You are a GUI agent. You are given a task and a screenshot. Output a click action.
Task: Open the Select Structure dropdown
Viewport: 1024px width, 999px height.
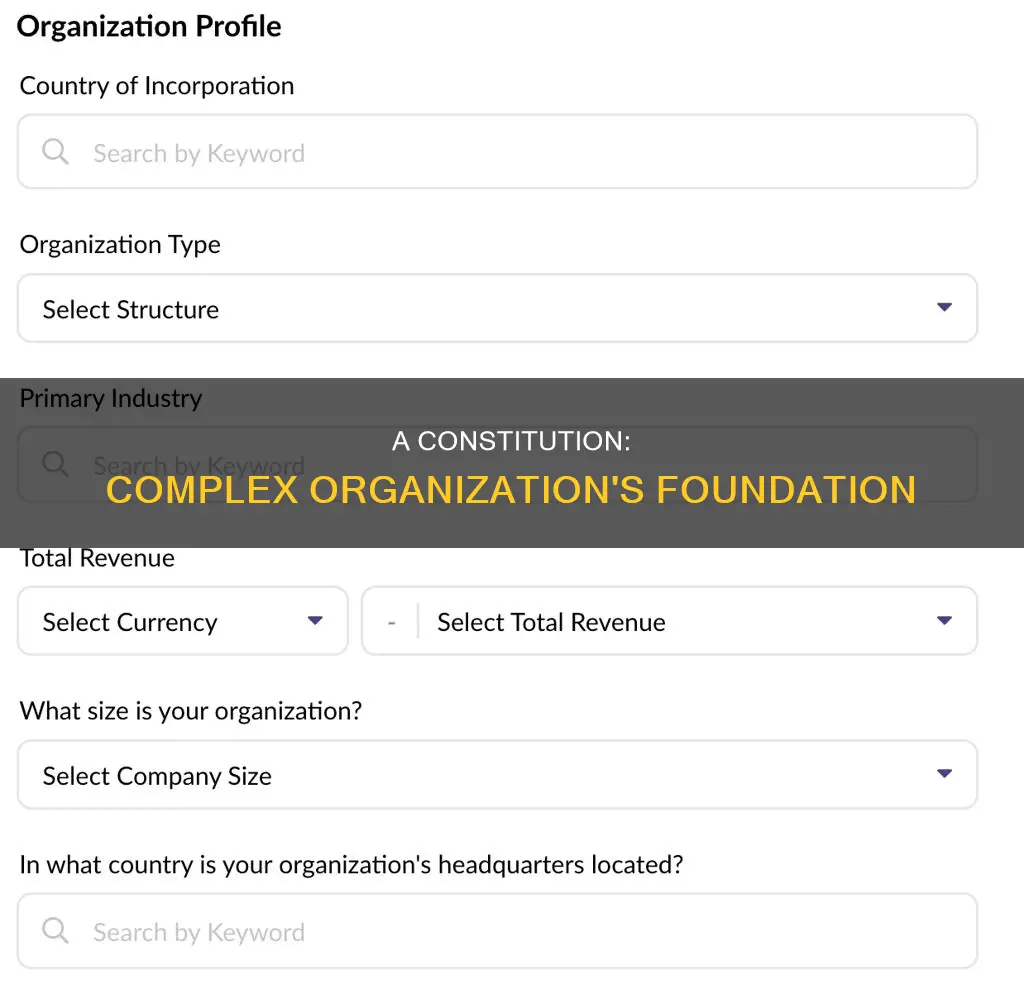pos(497,309)
